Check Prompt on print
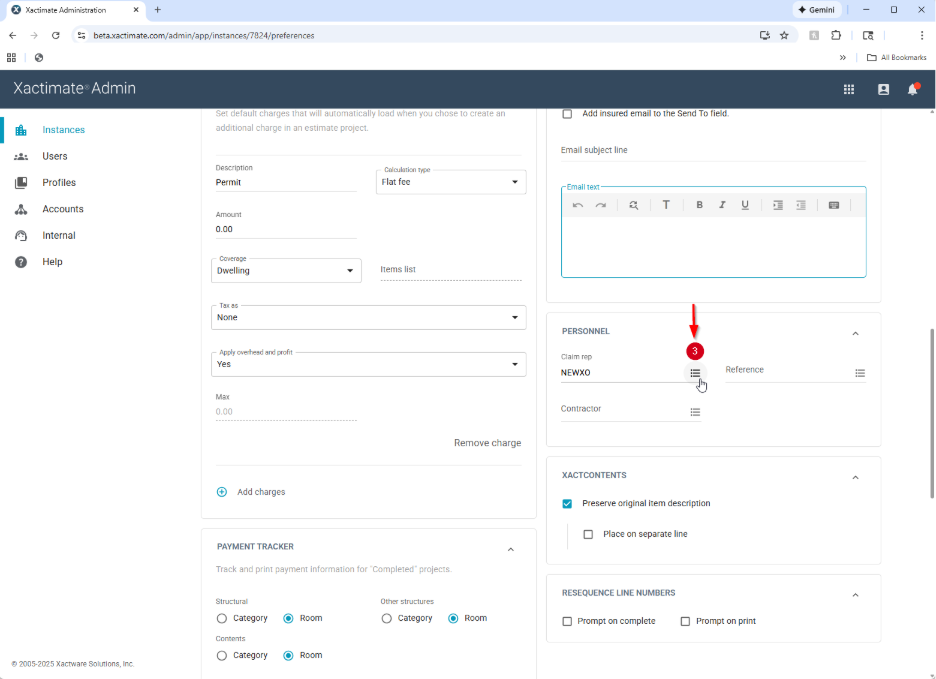 (x=685, y=621)
